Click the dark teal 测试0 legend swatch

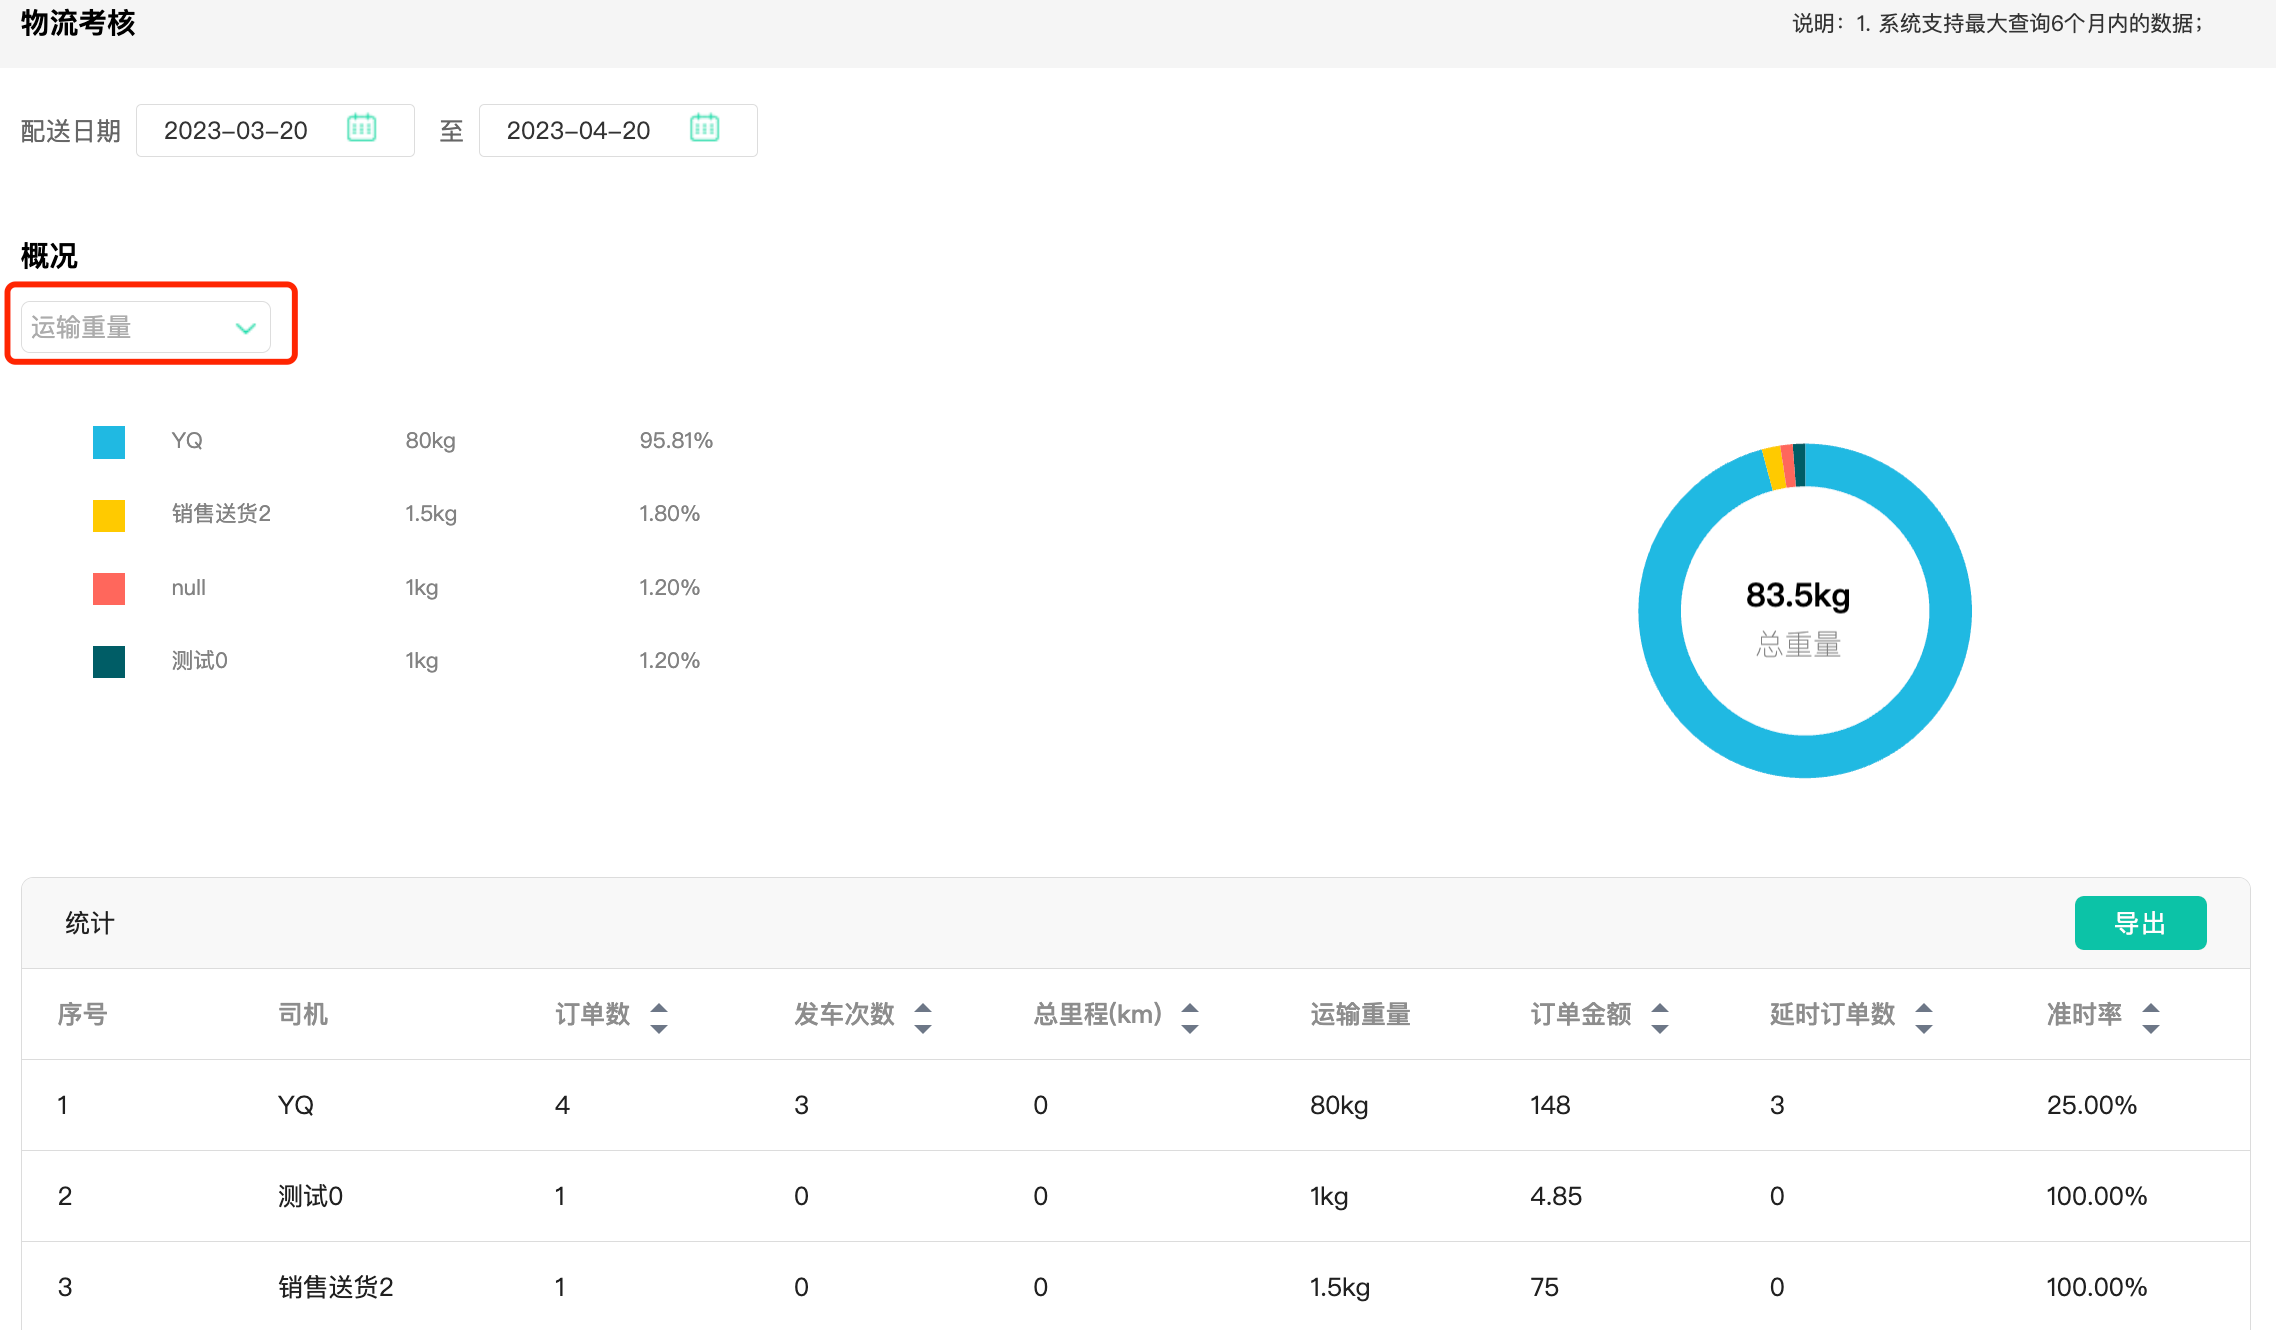click(109, 661)
